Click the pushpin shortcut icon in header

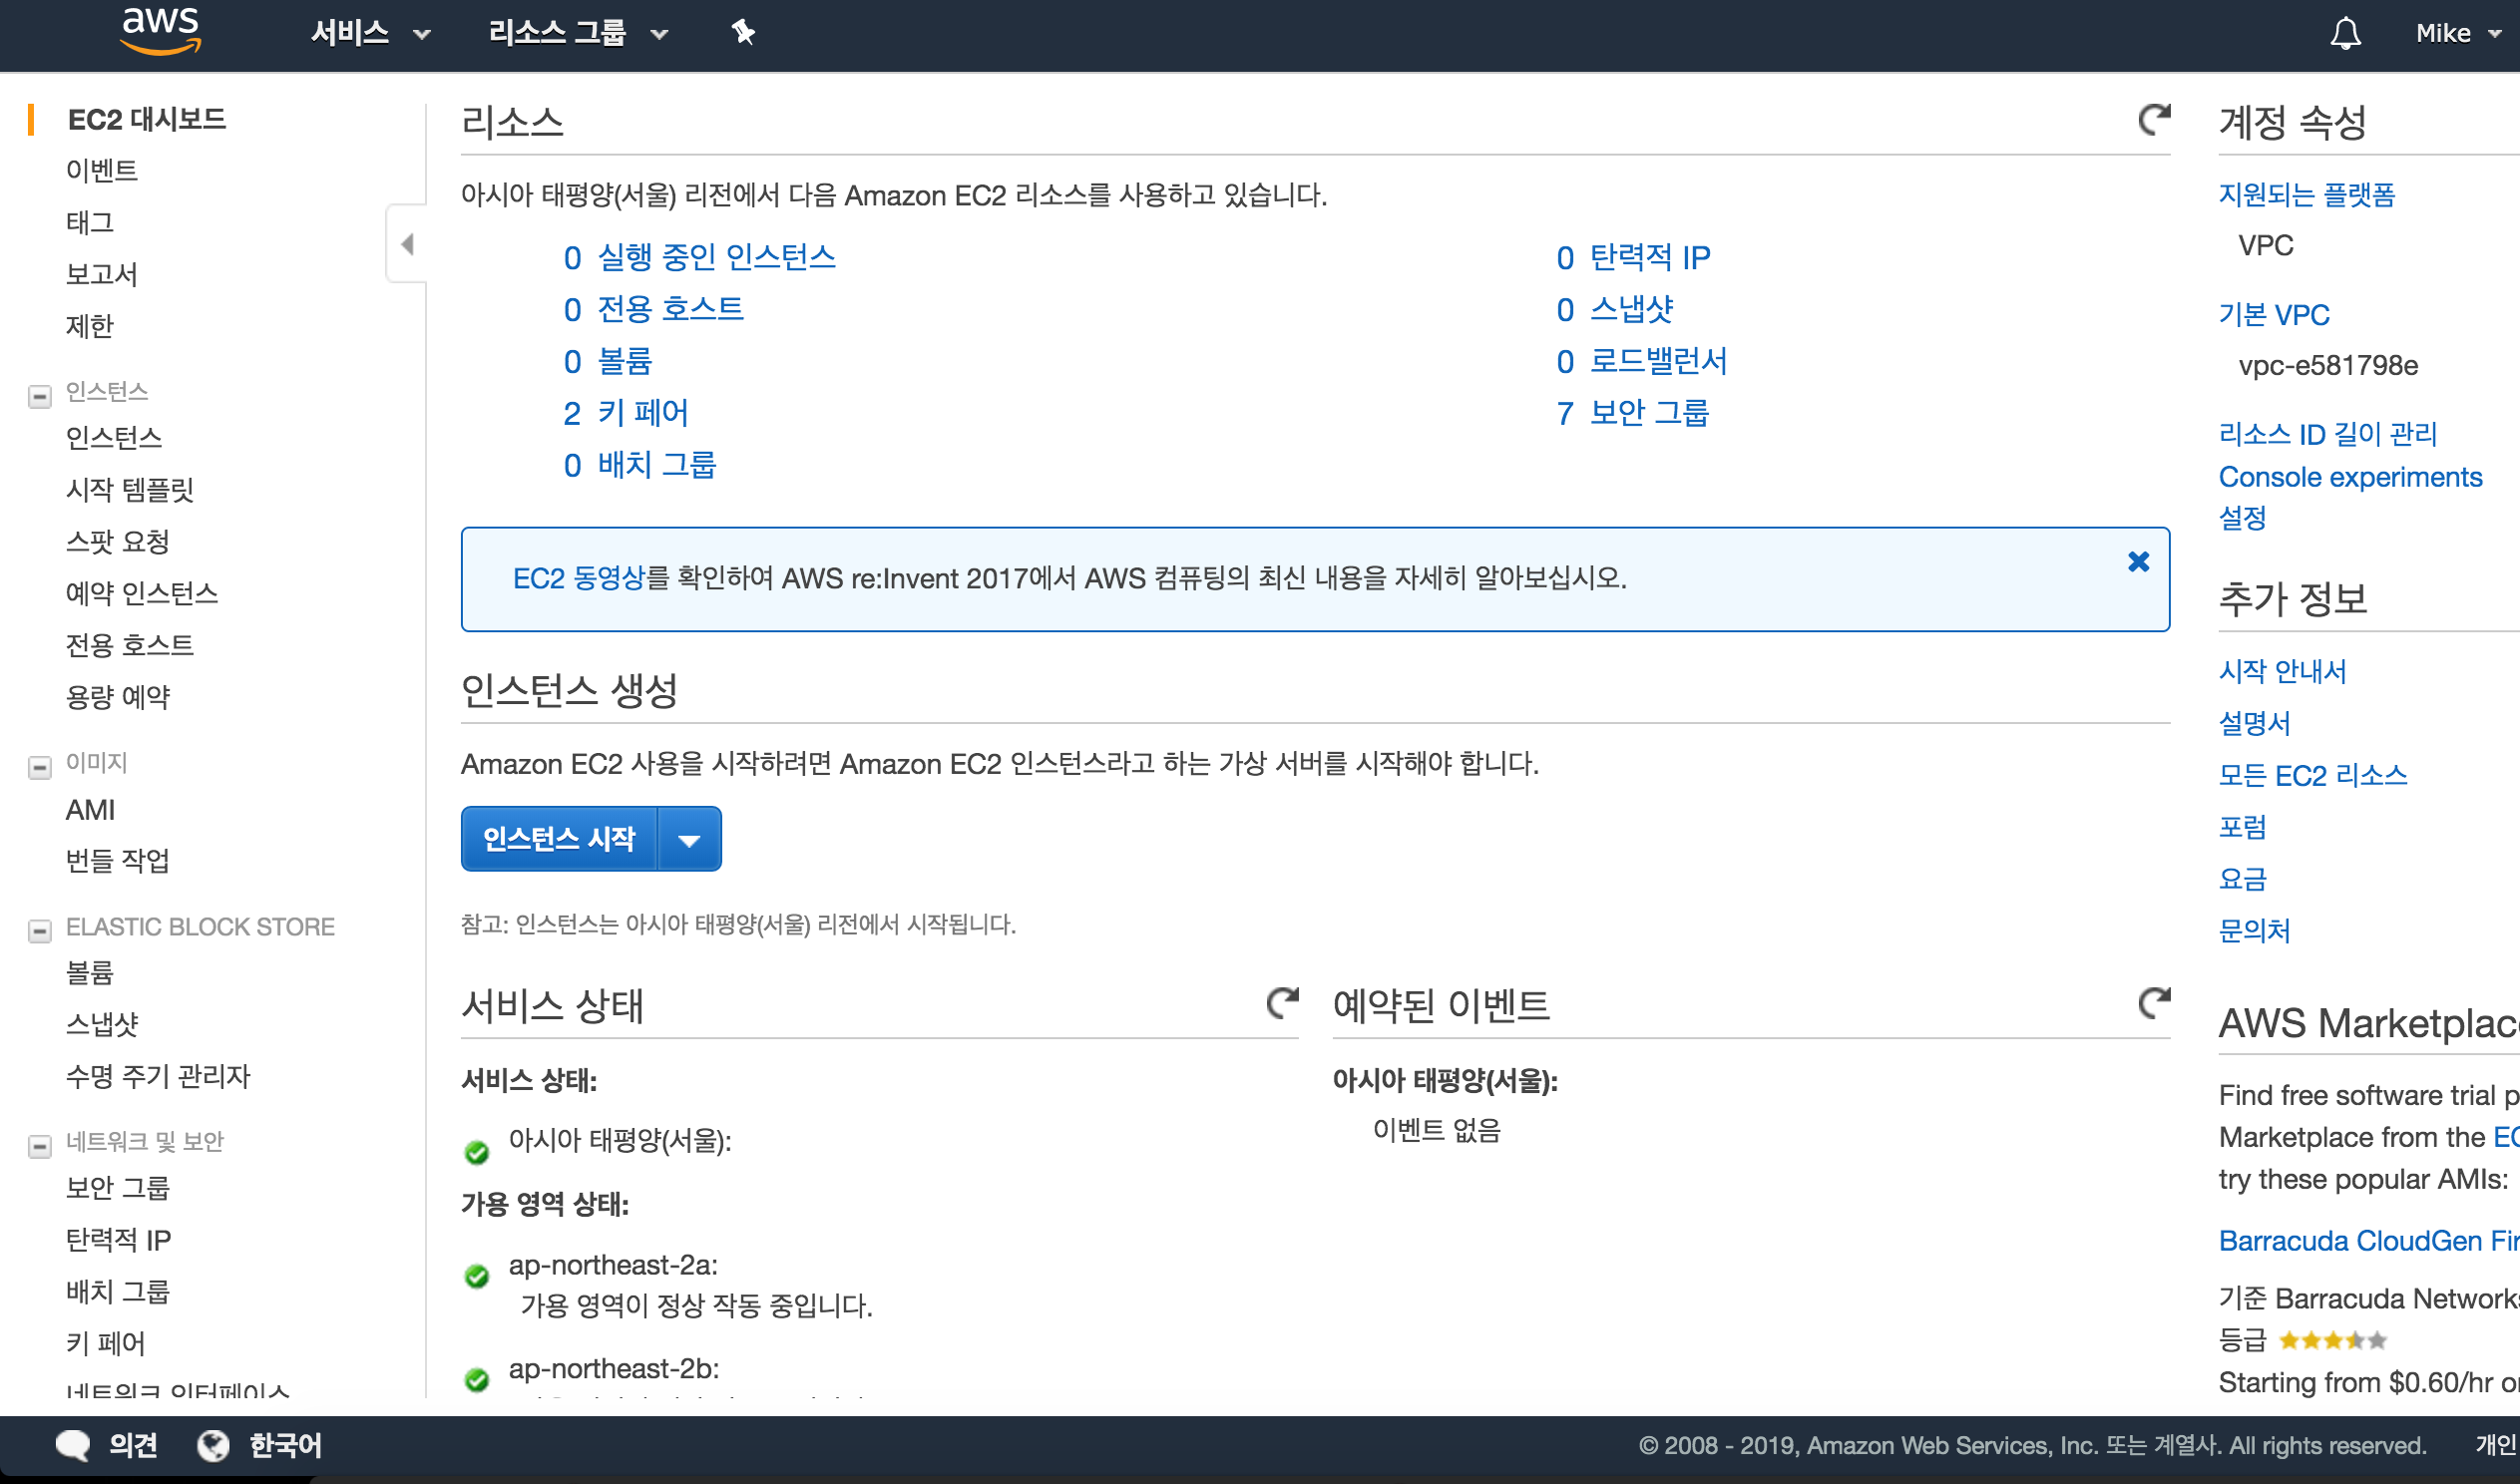point(742,33)
